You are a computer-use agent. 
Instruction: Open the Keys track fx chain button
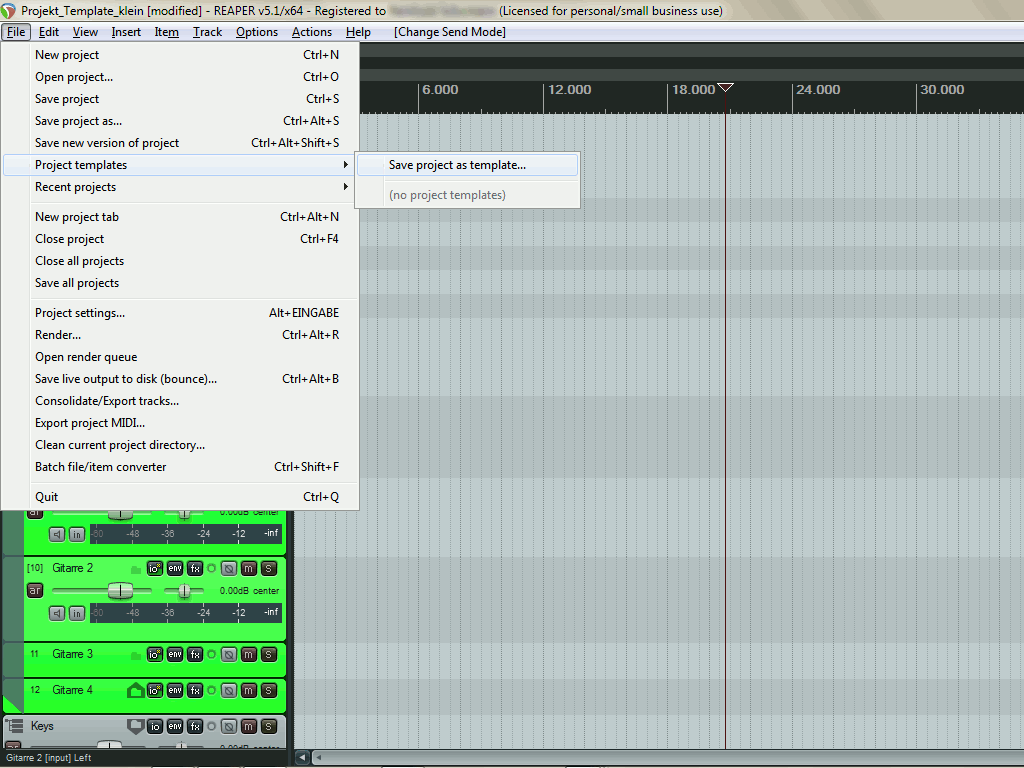(195, 726)
